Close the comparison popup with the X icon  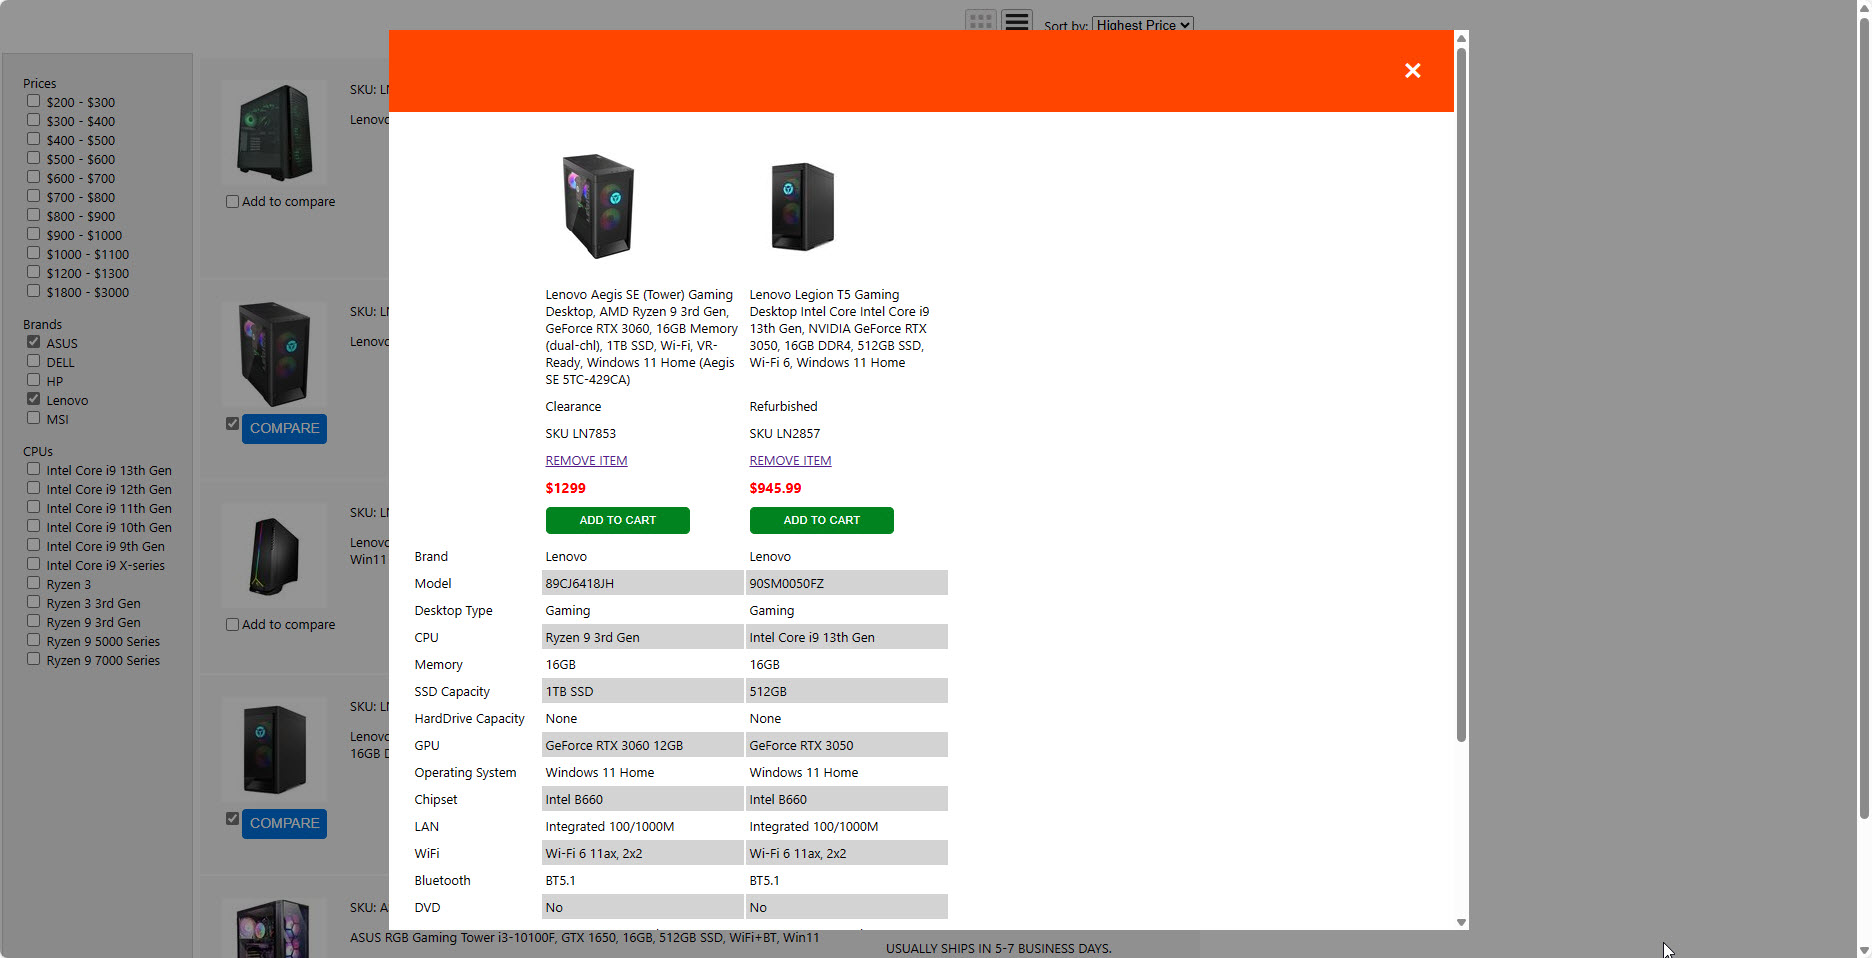coord(1412,71)
